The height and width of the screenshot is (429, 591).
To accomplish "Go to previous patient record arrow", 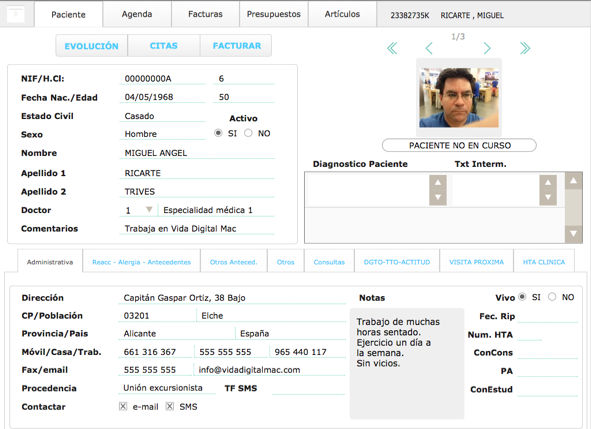I will click(429, 48).
